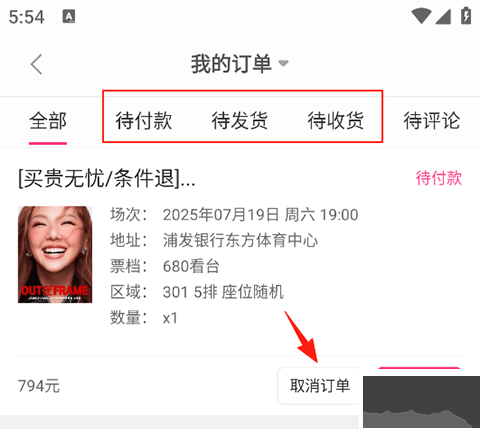Tap the Wi-Fi status bar icon
480x429 pixels.
click(x=422, y=16)
